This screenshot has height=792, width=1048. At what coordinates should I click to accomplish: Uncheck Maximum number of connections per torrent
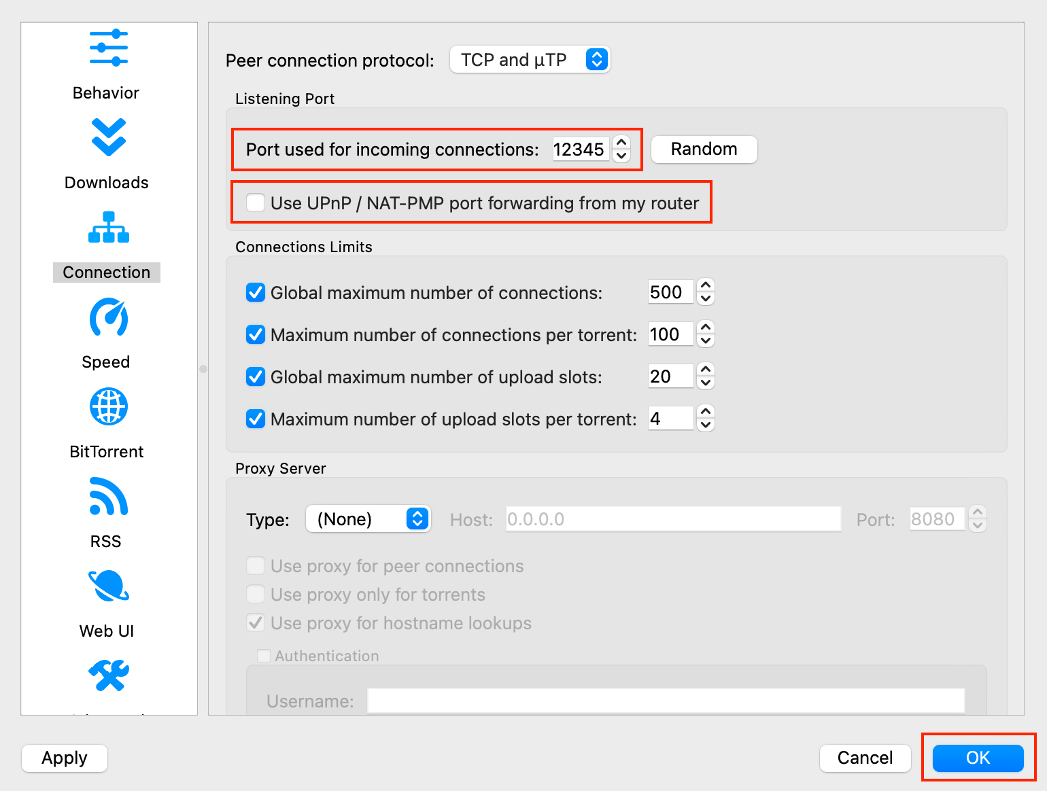click(255, 334)
